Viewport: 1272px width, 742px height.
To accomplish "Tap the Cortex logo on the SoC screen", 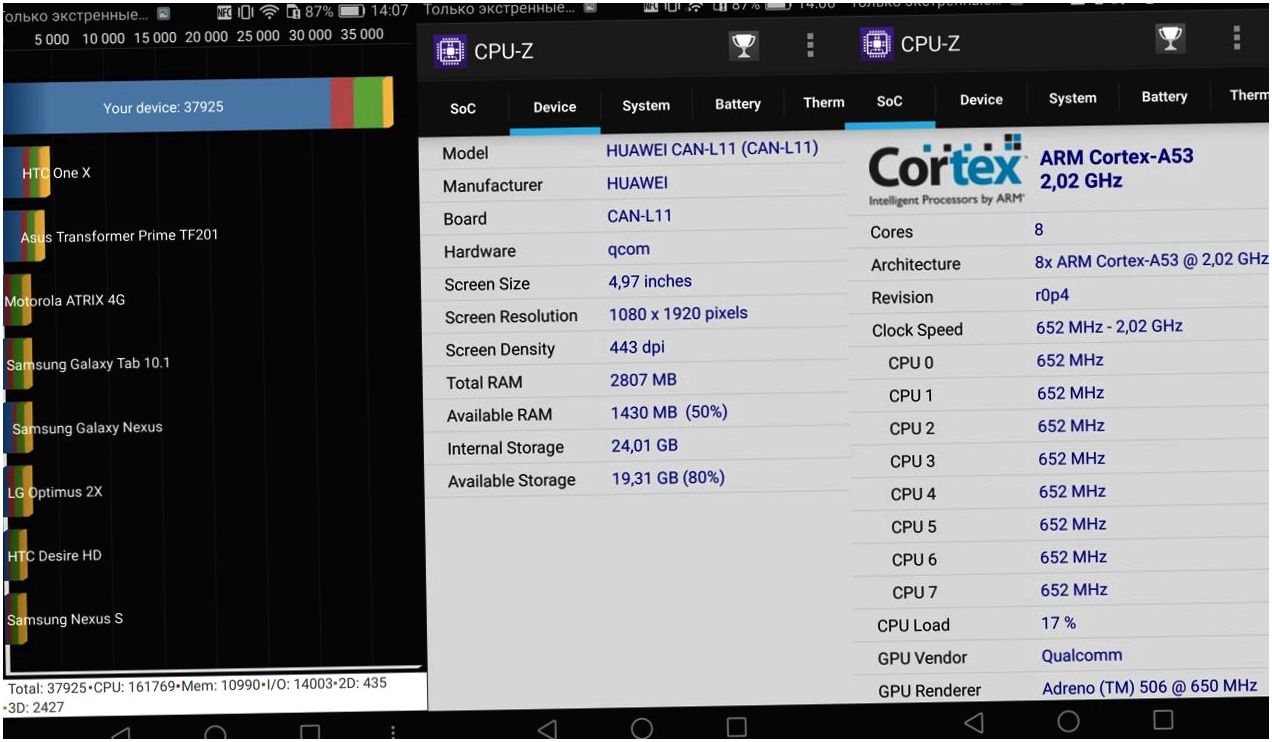I will coord(946,171).
